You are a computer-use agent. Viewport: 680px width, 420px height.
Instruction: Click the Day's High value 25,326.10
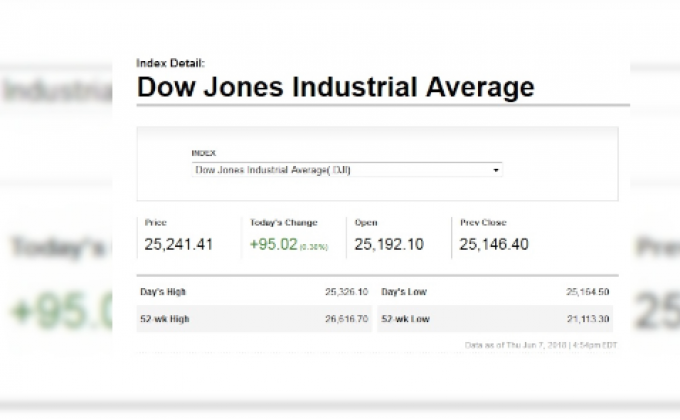pyautogui.click(x=346, y=292)
